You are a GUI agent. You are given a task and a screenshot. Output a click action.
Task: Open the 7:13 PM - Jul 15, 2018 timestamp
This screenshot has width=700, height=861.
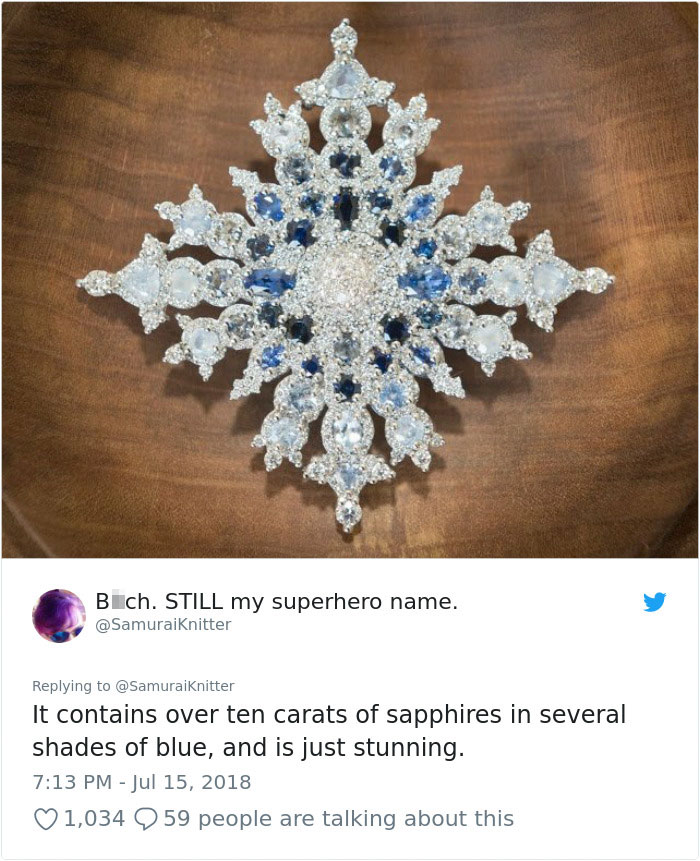coord(142,782)
